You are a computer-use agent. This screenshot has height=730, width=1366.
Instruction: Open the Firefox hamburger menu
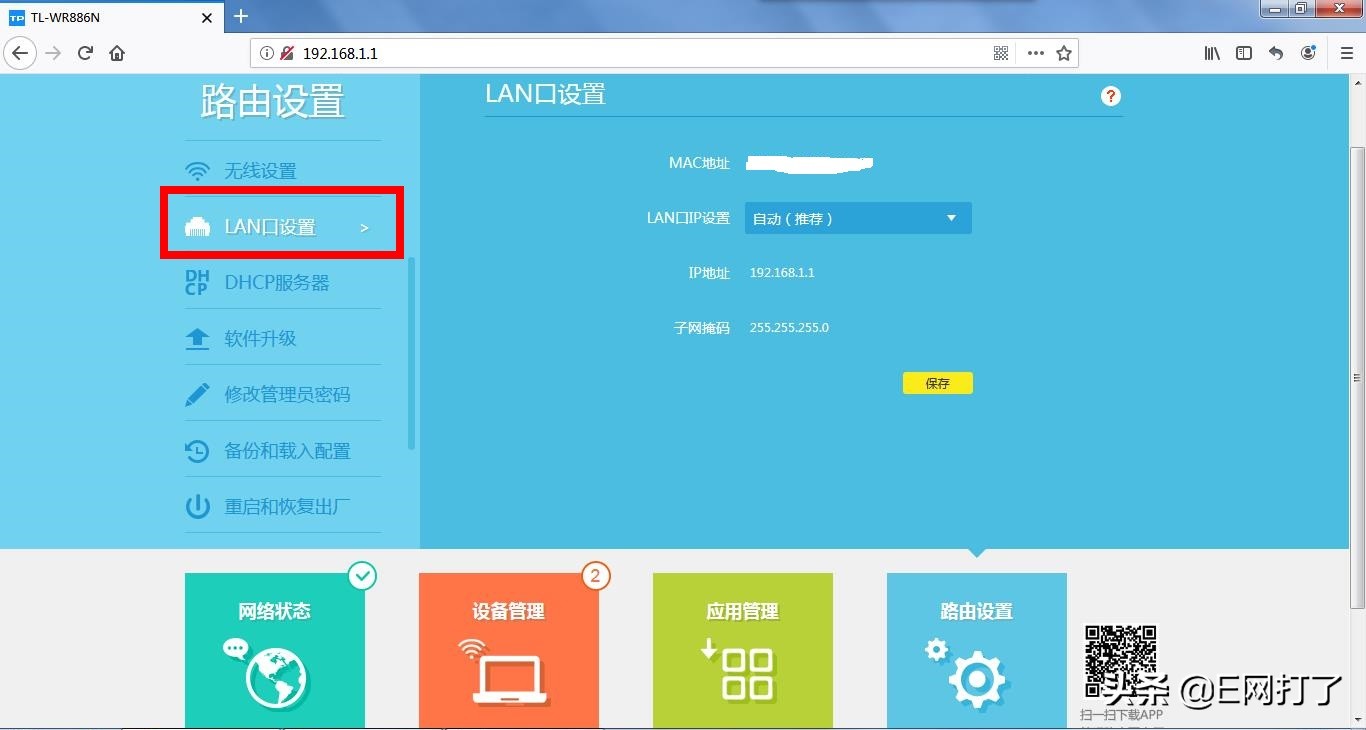1347,53
